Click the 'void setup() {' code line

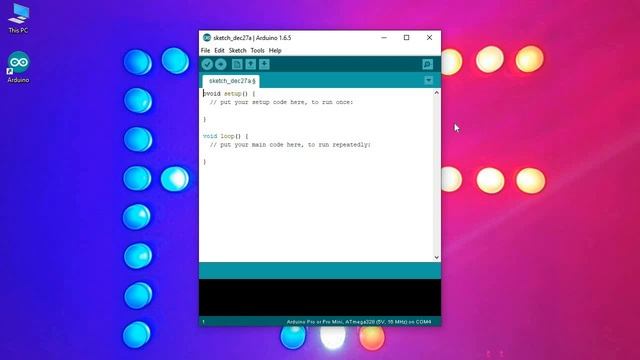[x=229, y=93]
